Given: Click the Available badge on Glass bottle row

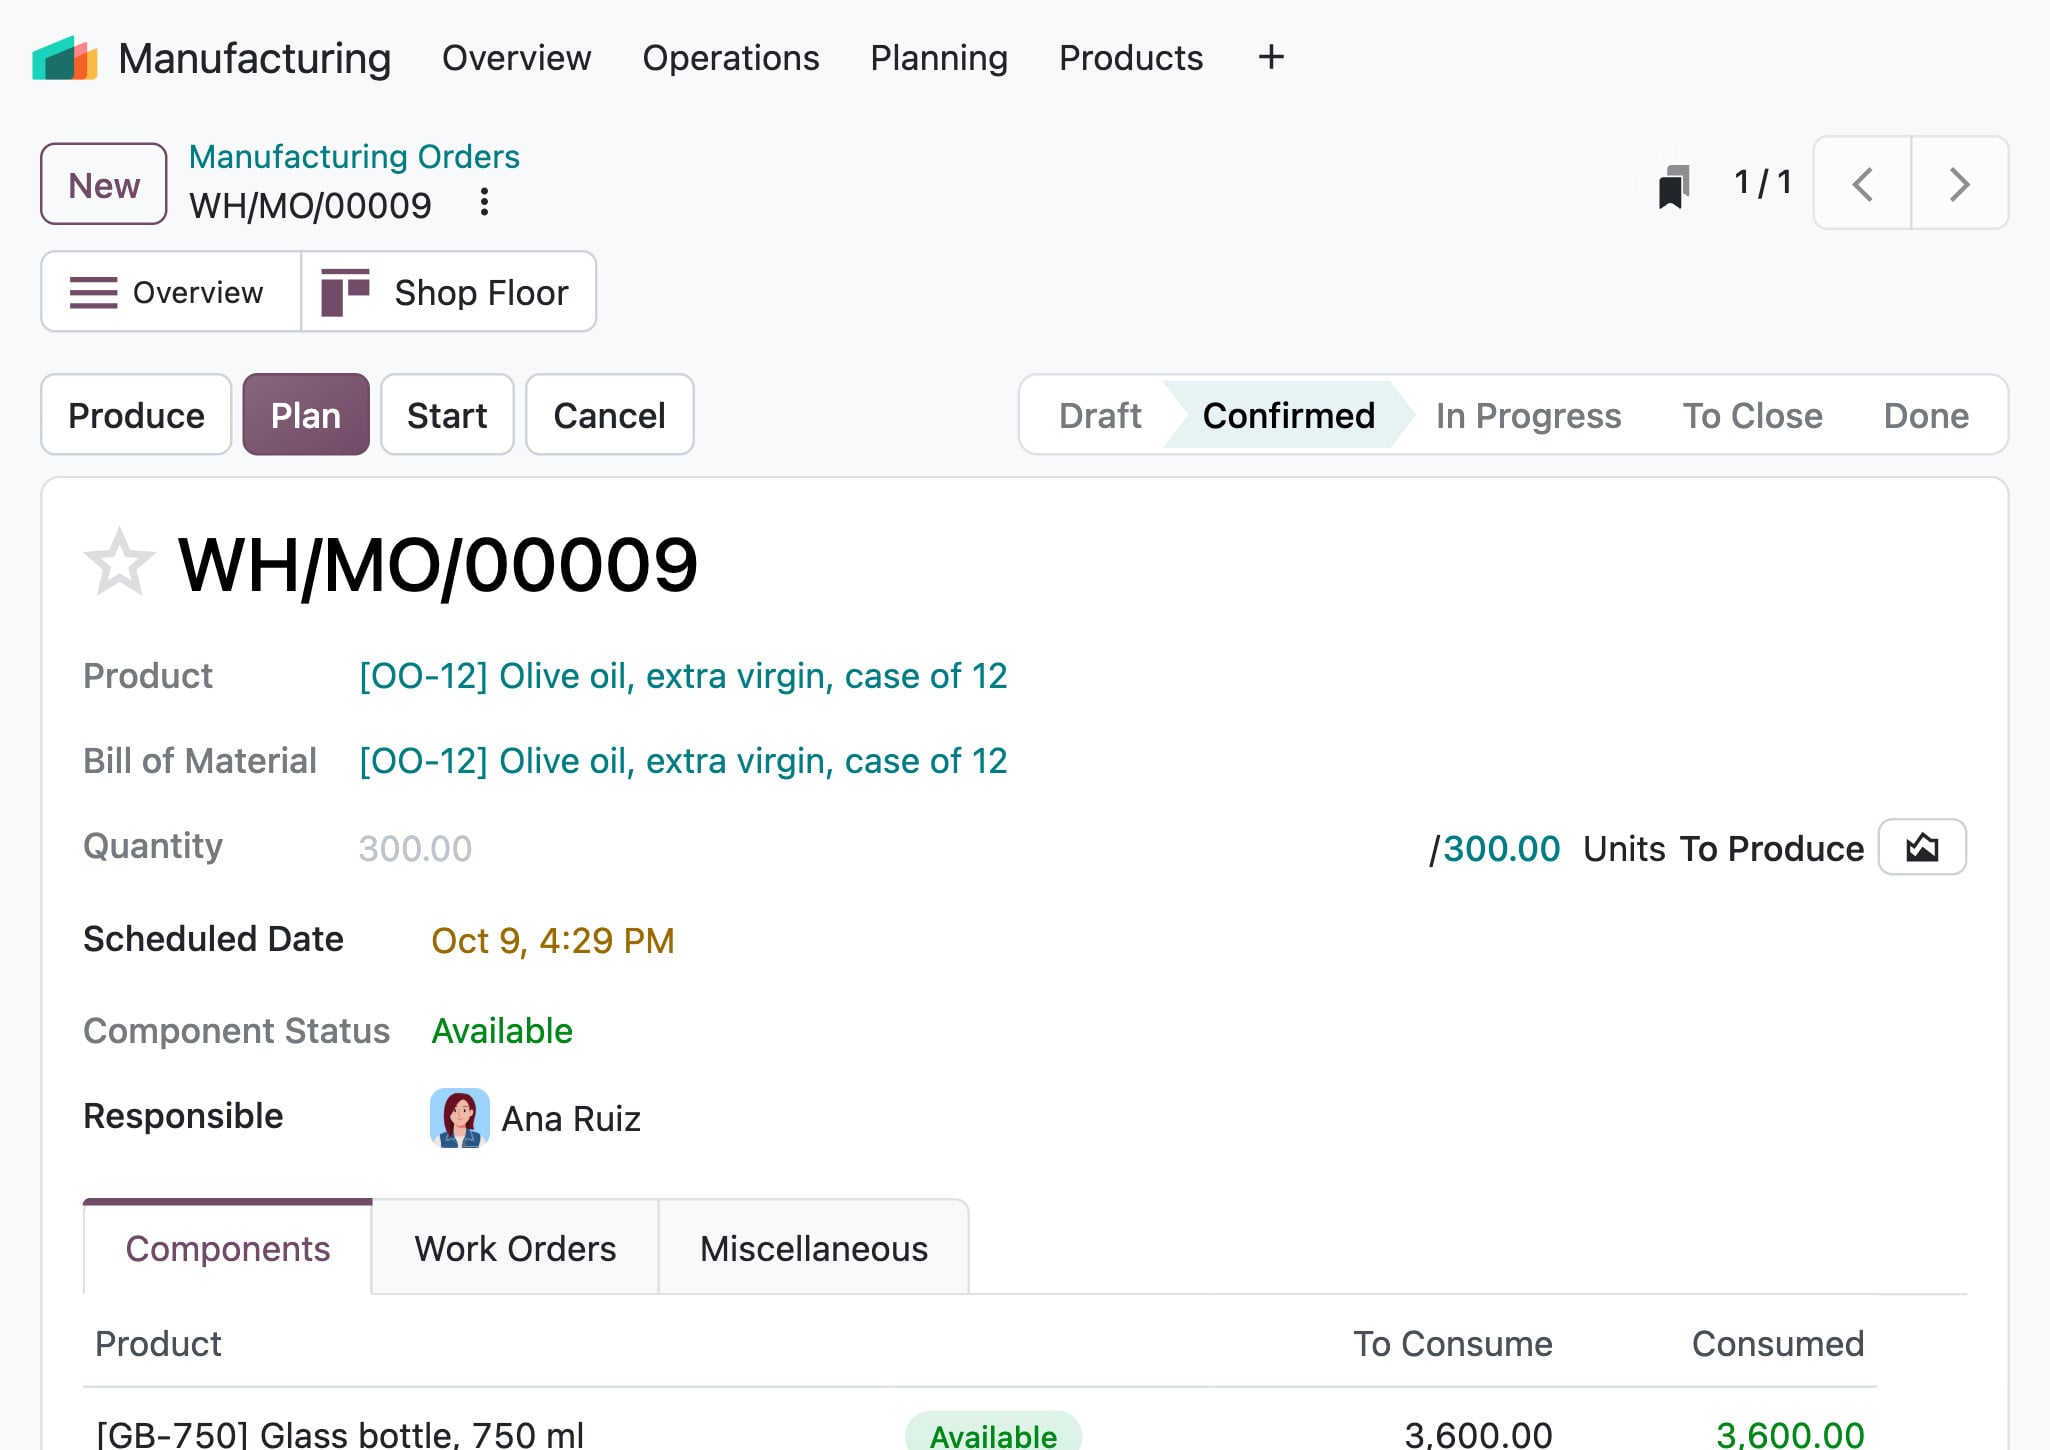Looking at the screenshot, I should pyautogui.click(x=993, y=1432).
